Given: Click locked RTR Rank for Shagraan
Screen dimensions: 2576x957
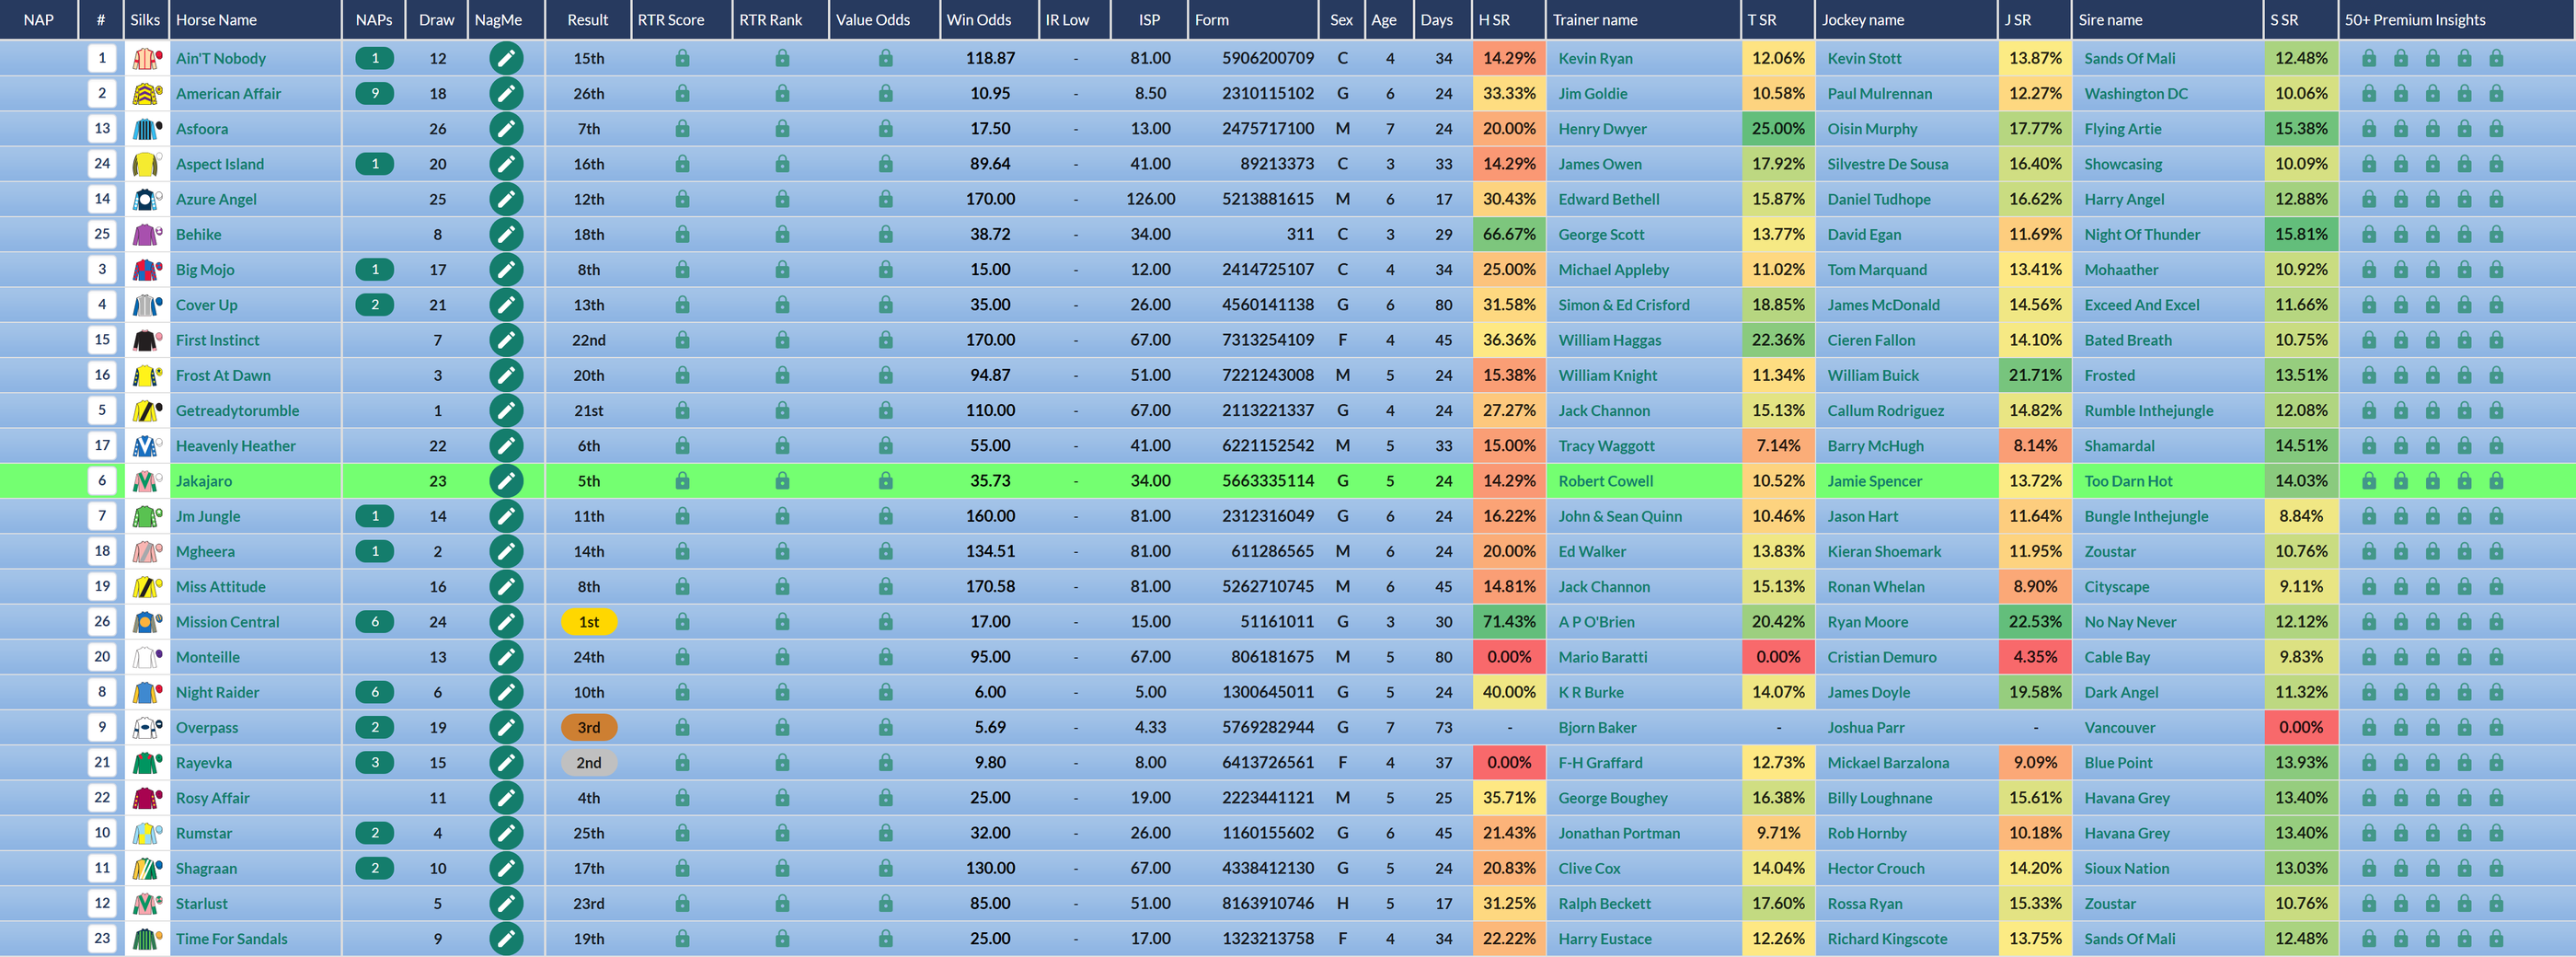Looking at the screenshot, I should pos(782,869).
